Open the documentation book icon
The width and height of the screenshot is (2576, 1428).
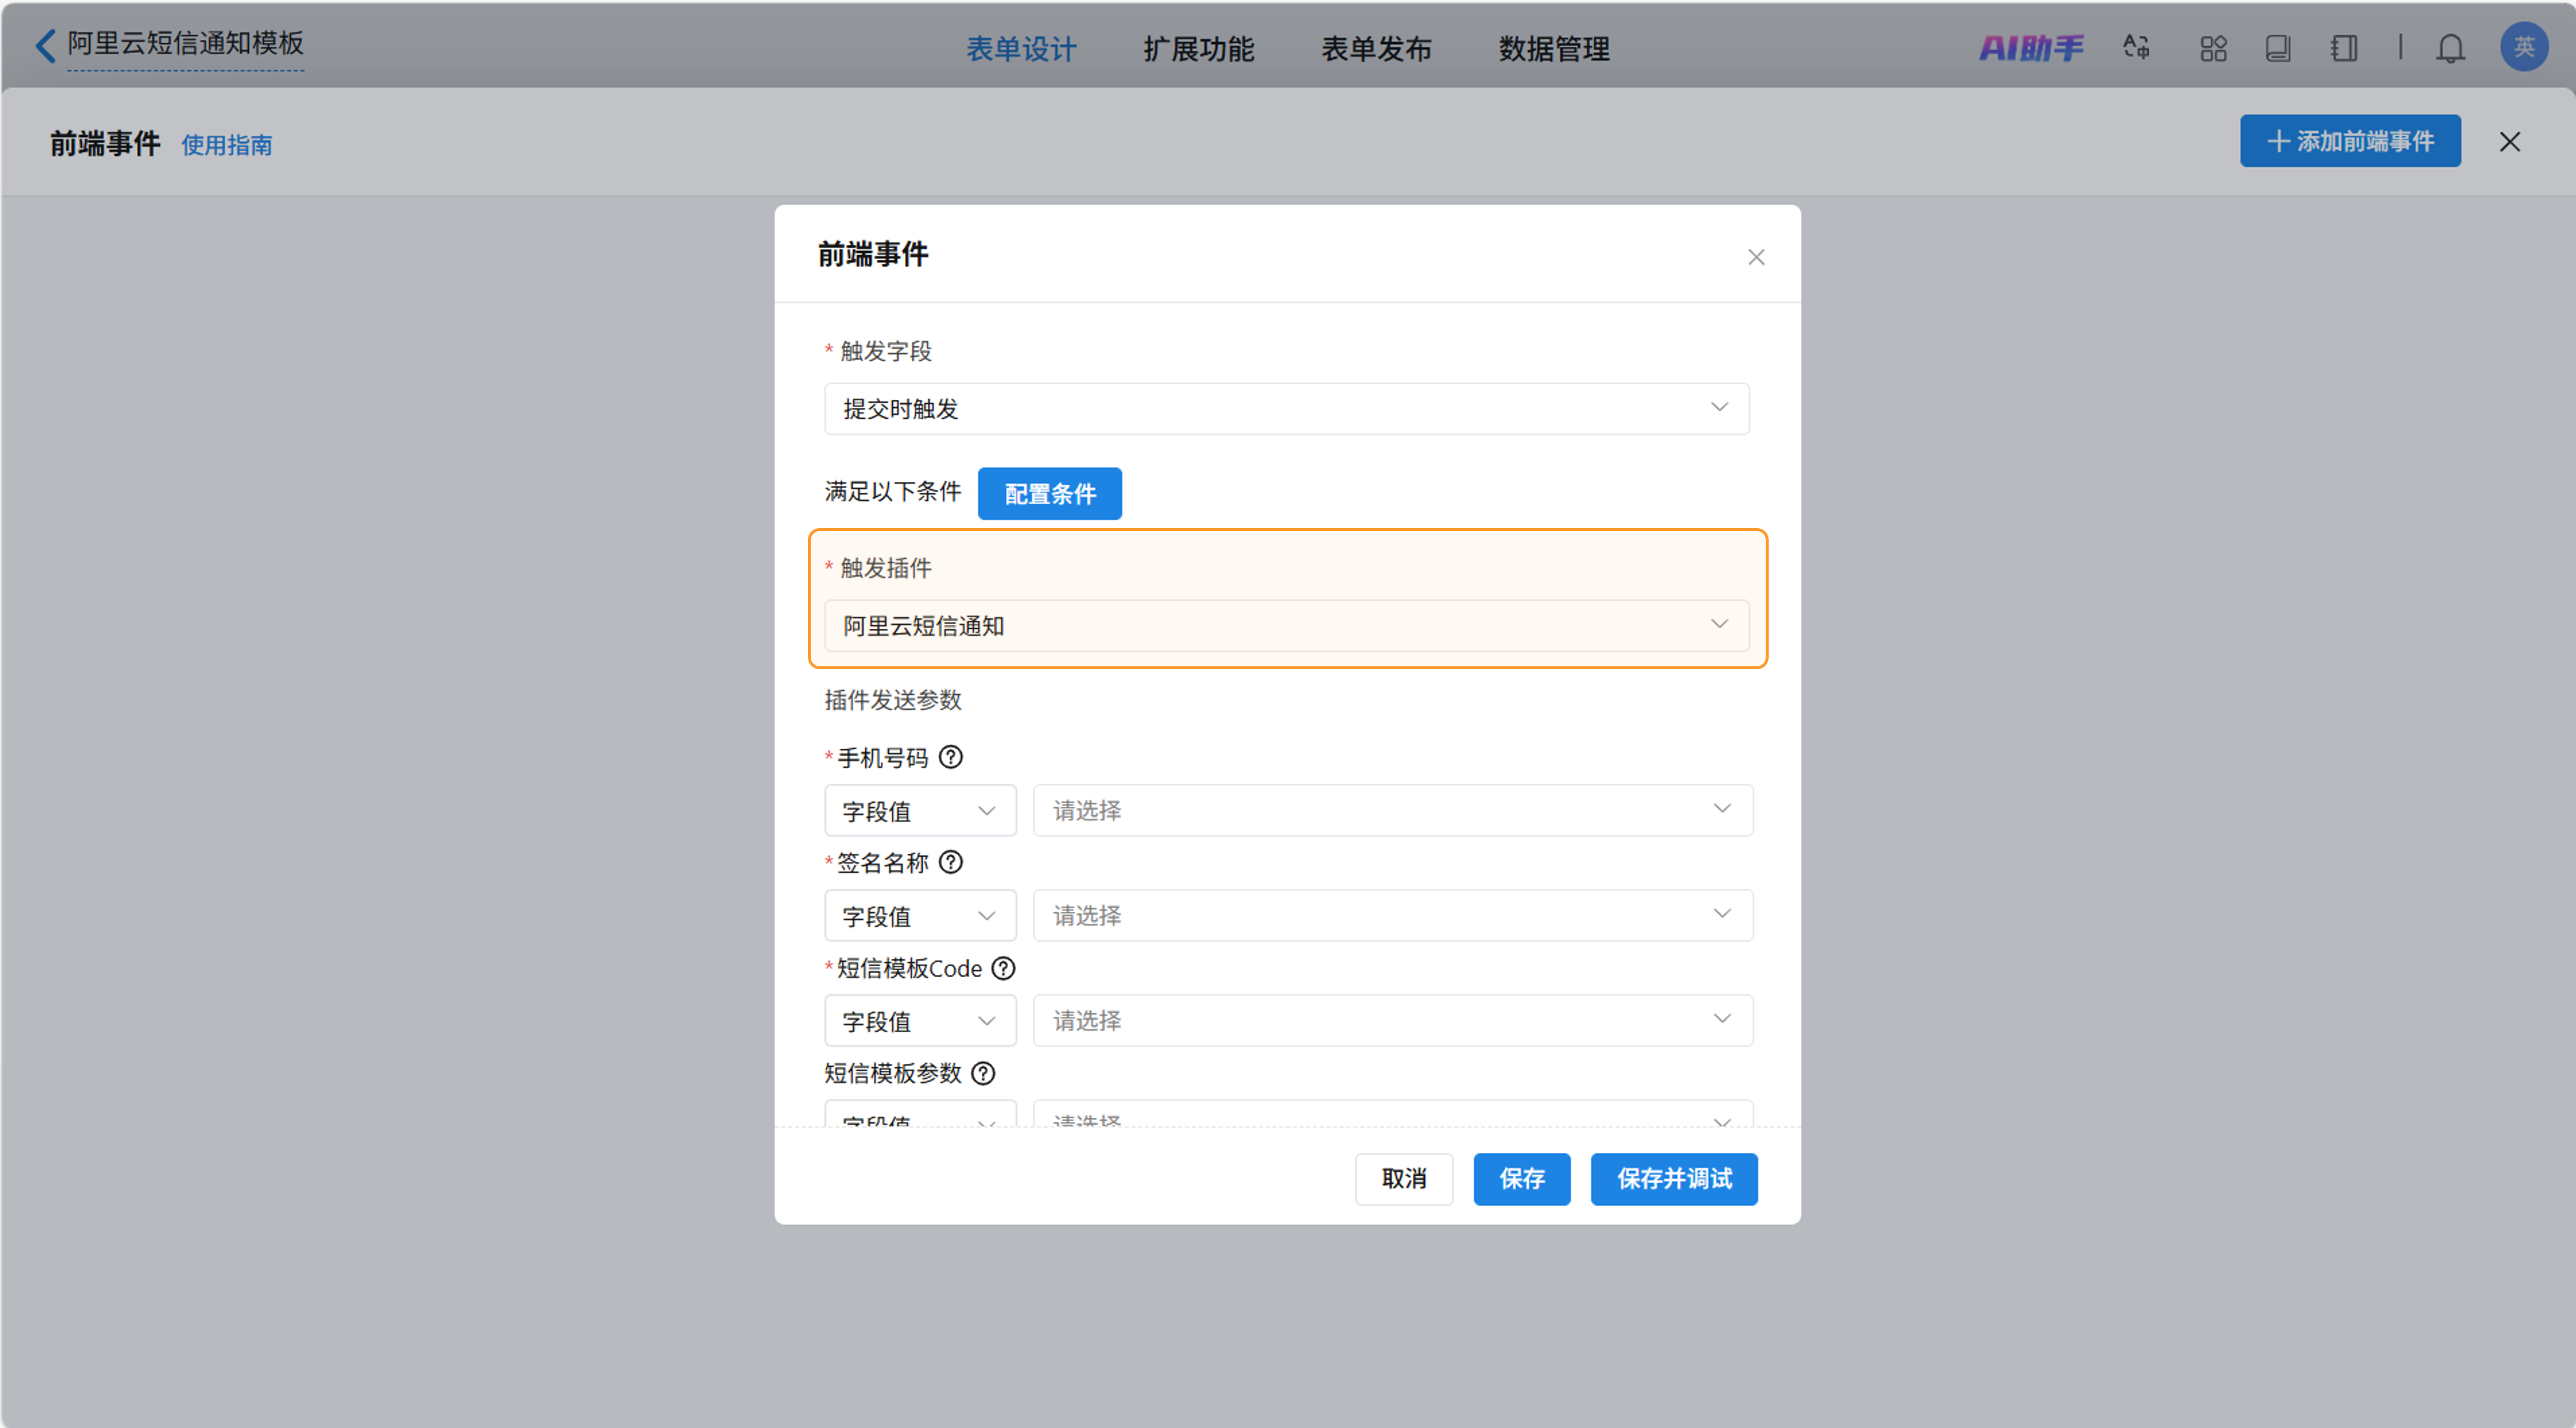[2279, 47]
